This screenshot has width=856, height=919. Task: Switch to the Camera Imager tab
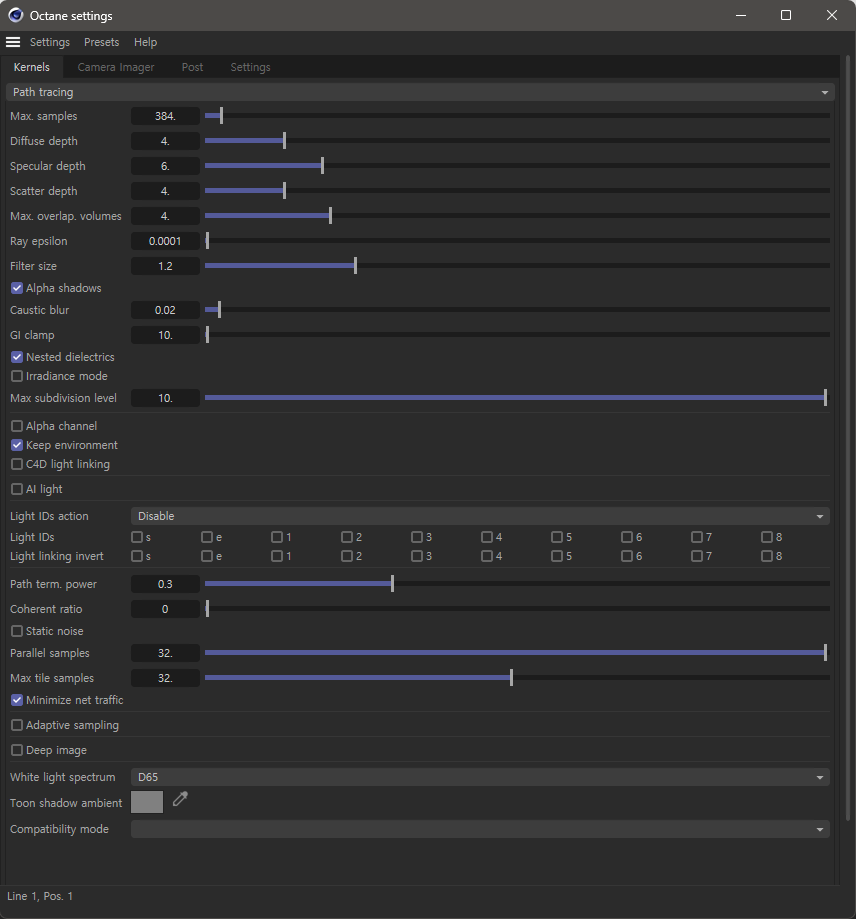[116, 67]
